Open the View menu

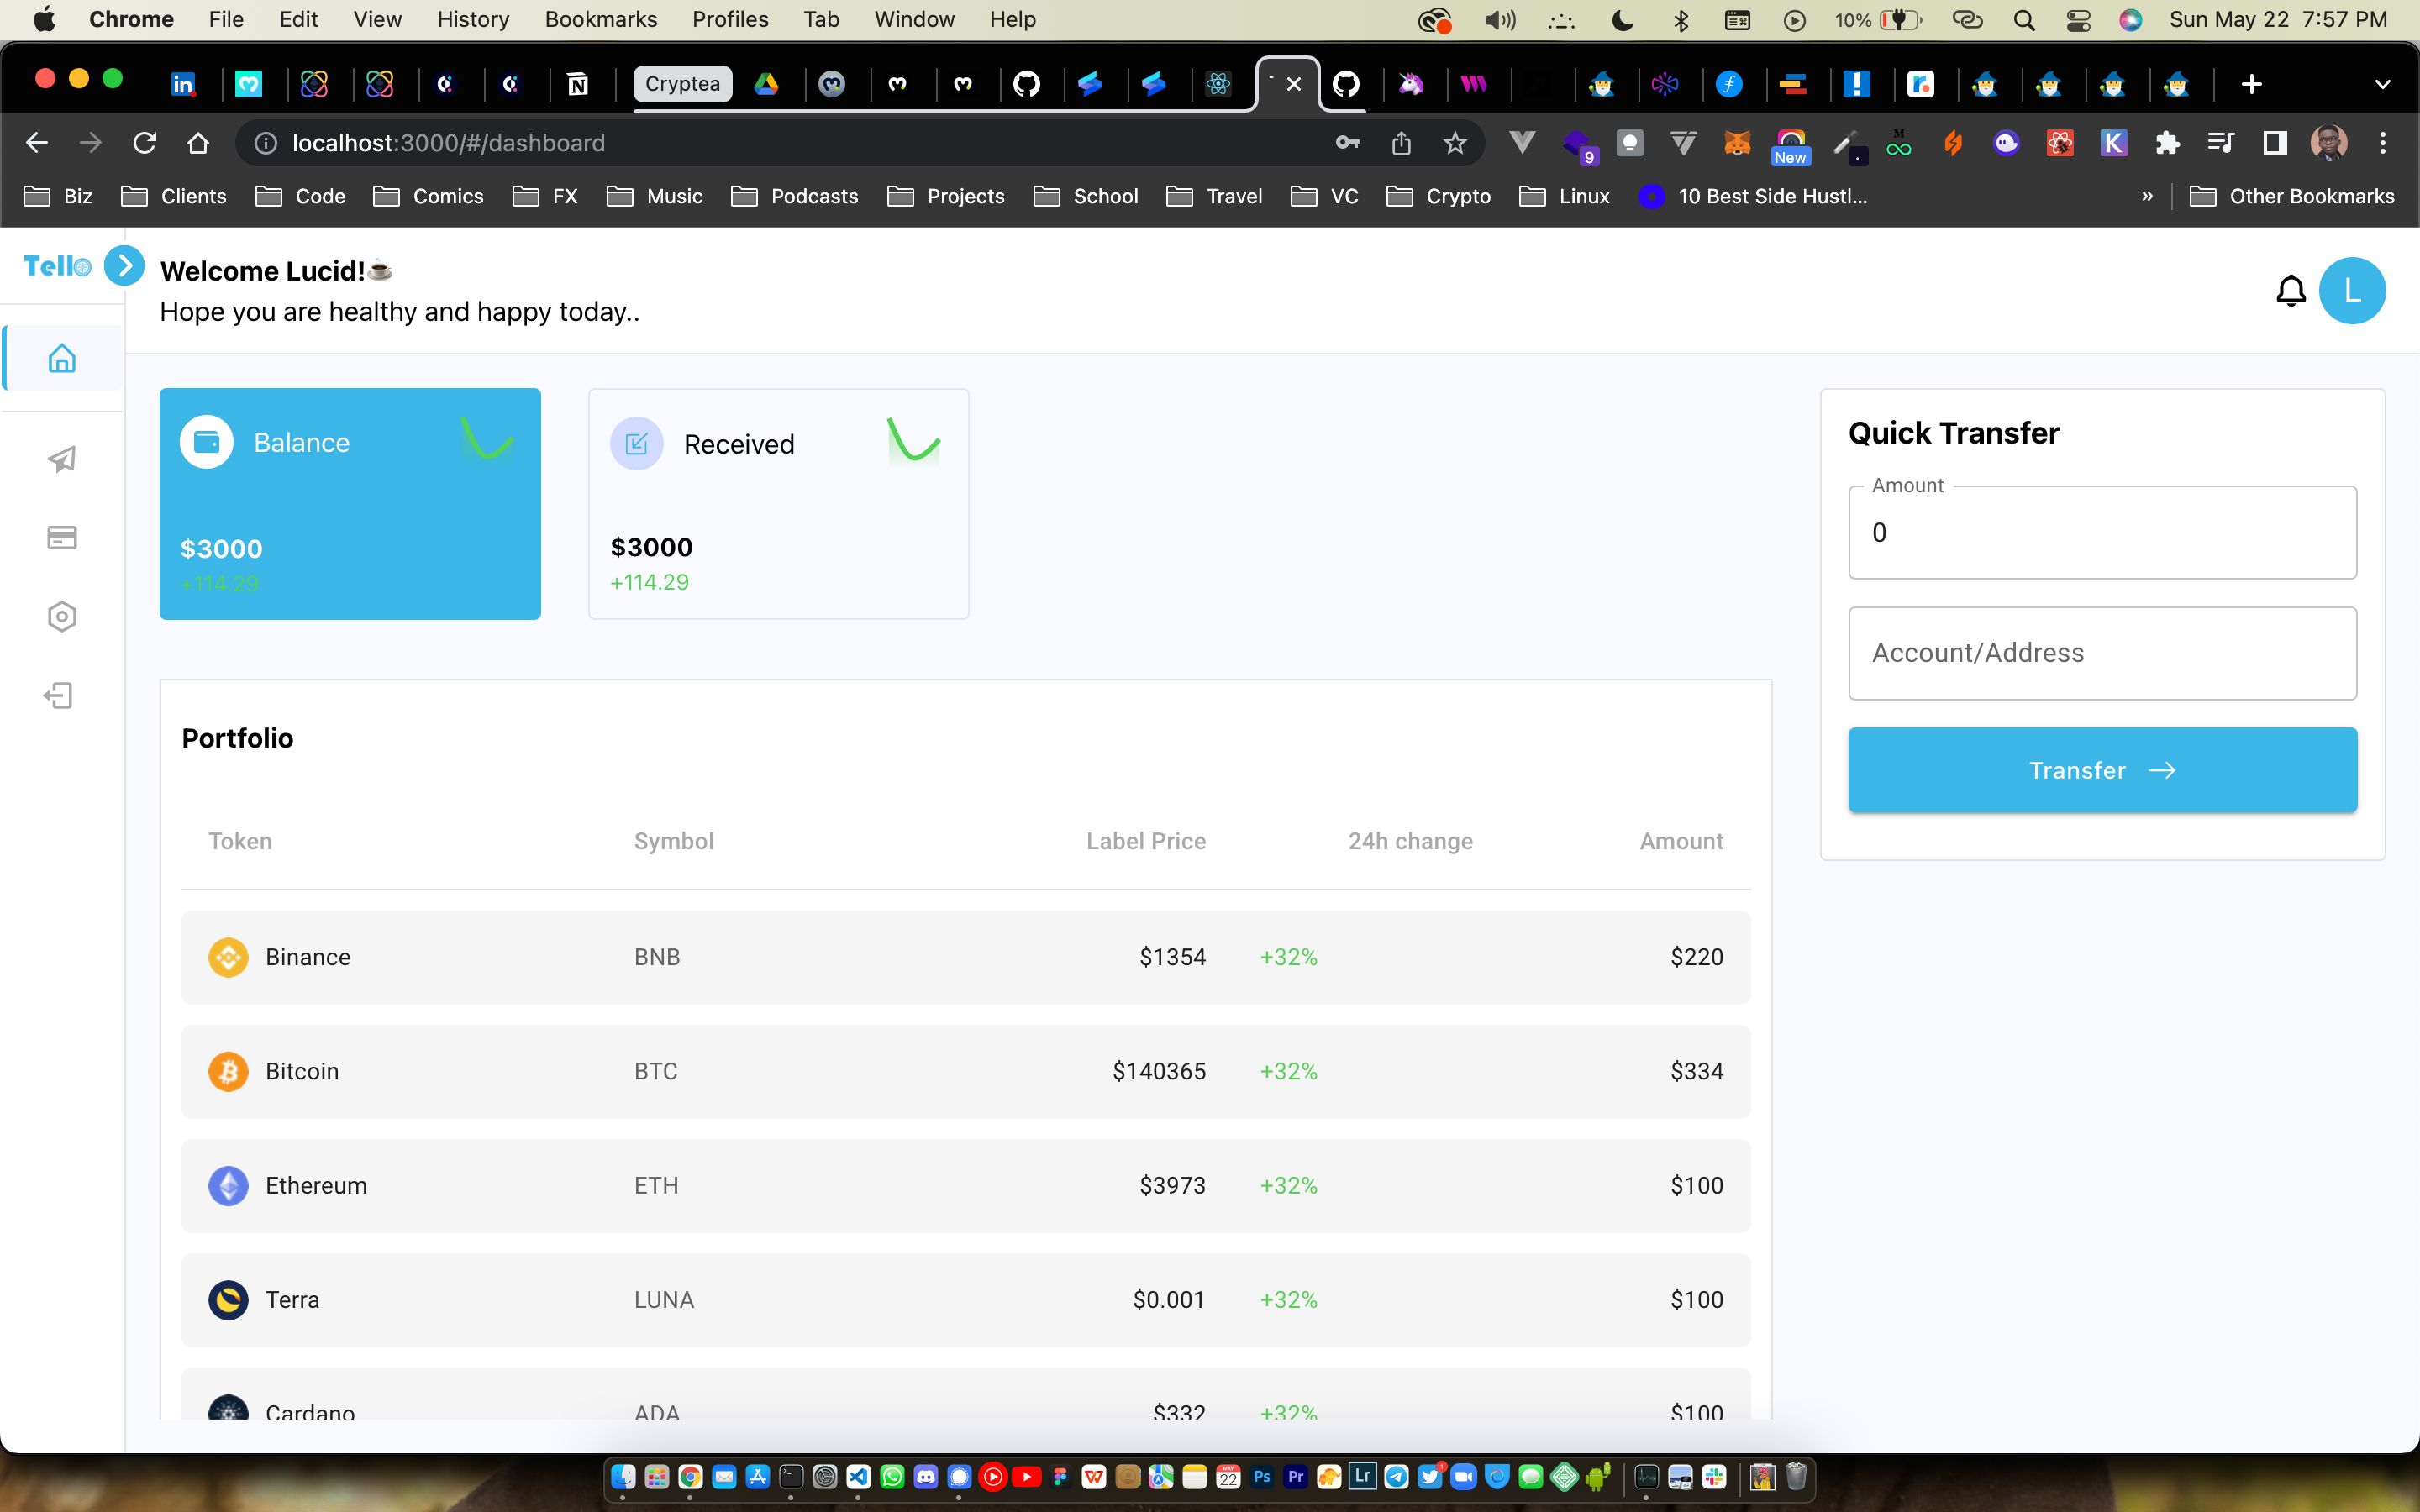click(x=377, y=19)
